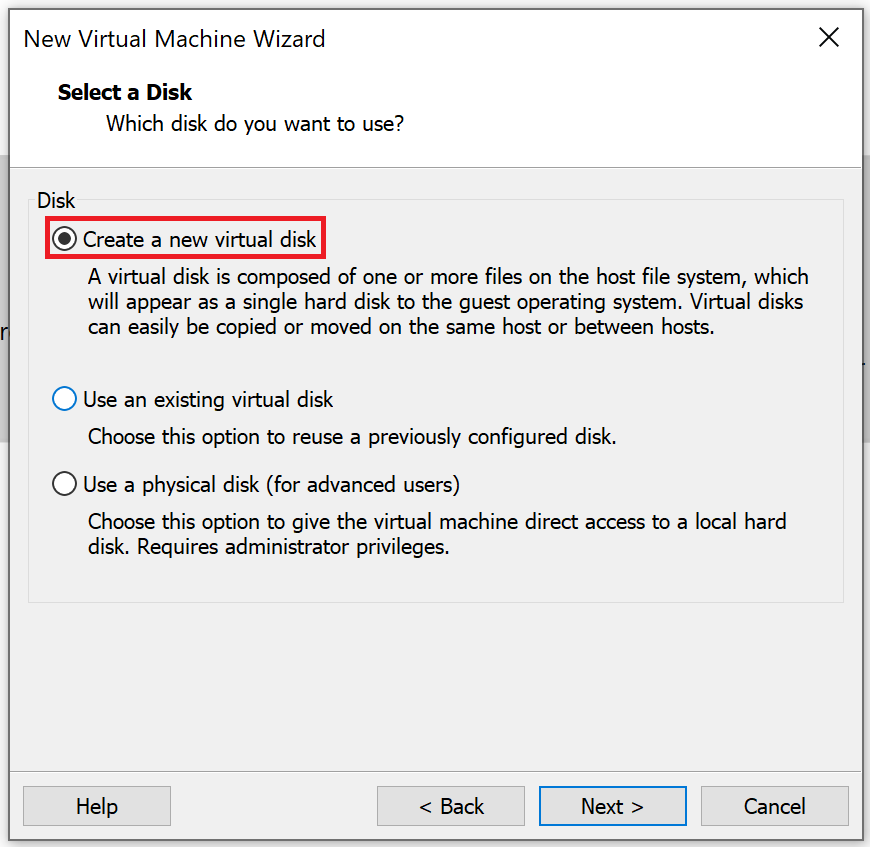Click the Next button to continue
The image size is (870, 847).
click(x=612, y=806)
